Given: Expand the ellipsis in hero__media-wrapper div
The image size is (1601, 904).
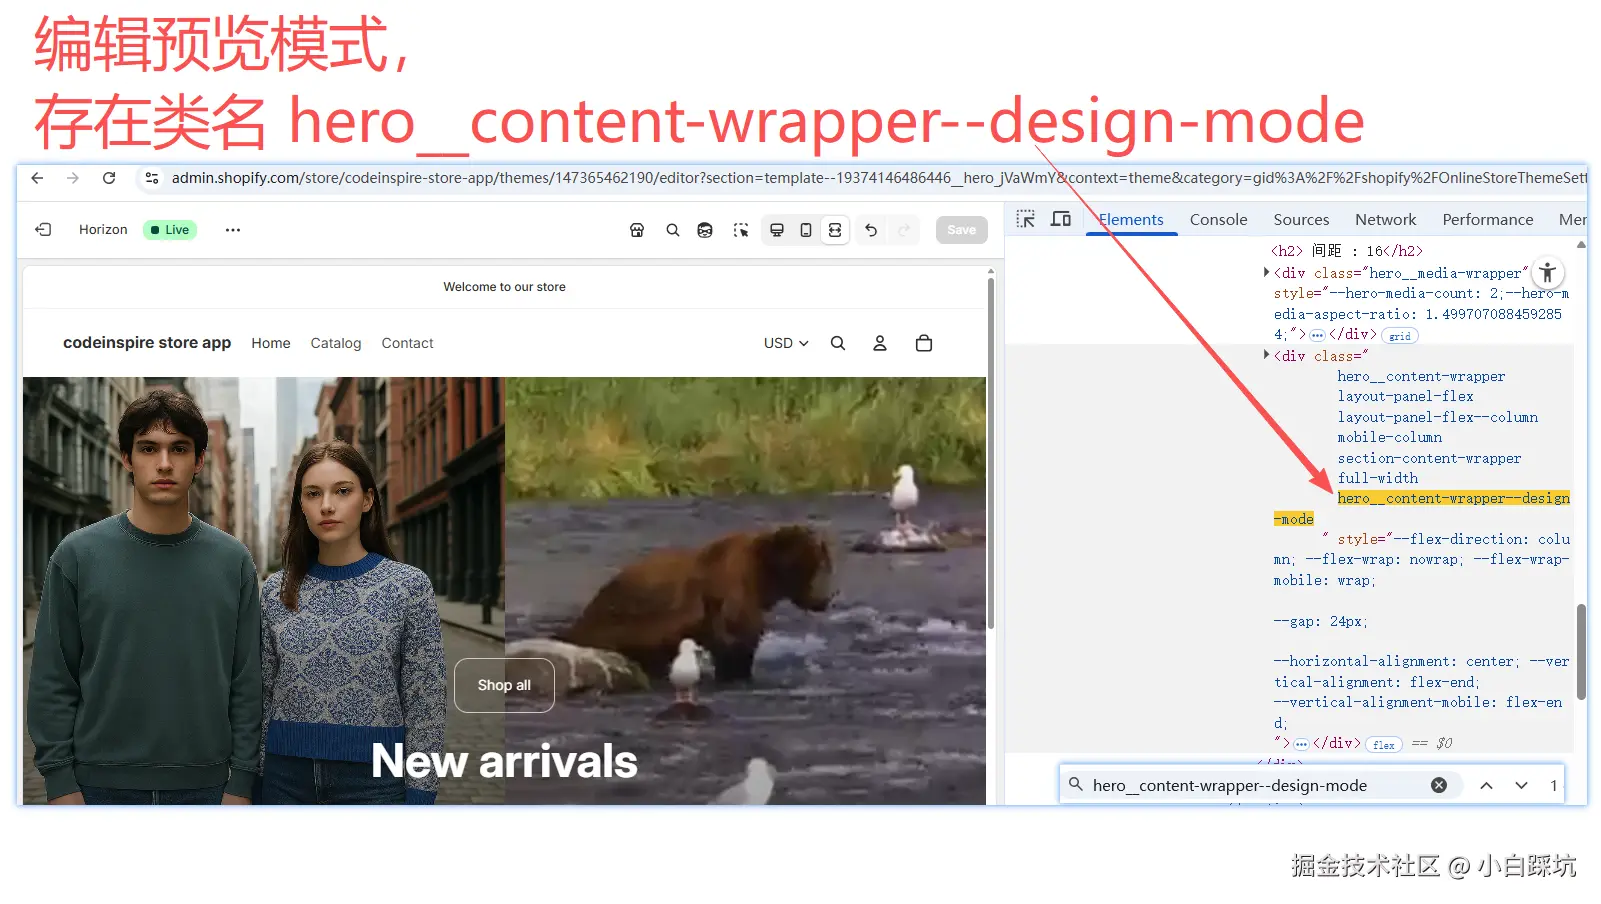Looking at the screenshot, I should click(1317, 335).
